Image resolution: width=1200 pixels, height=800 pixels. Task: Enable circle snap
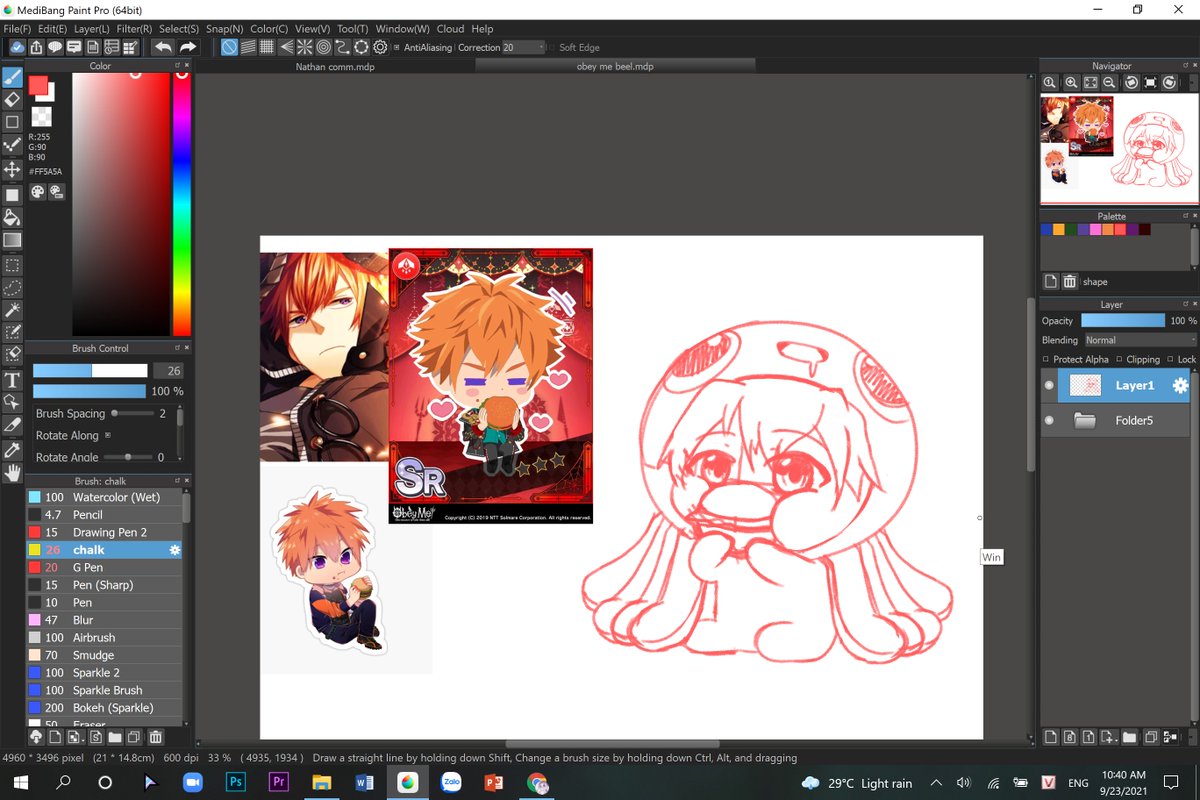(x=324, y=47)
